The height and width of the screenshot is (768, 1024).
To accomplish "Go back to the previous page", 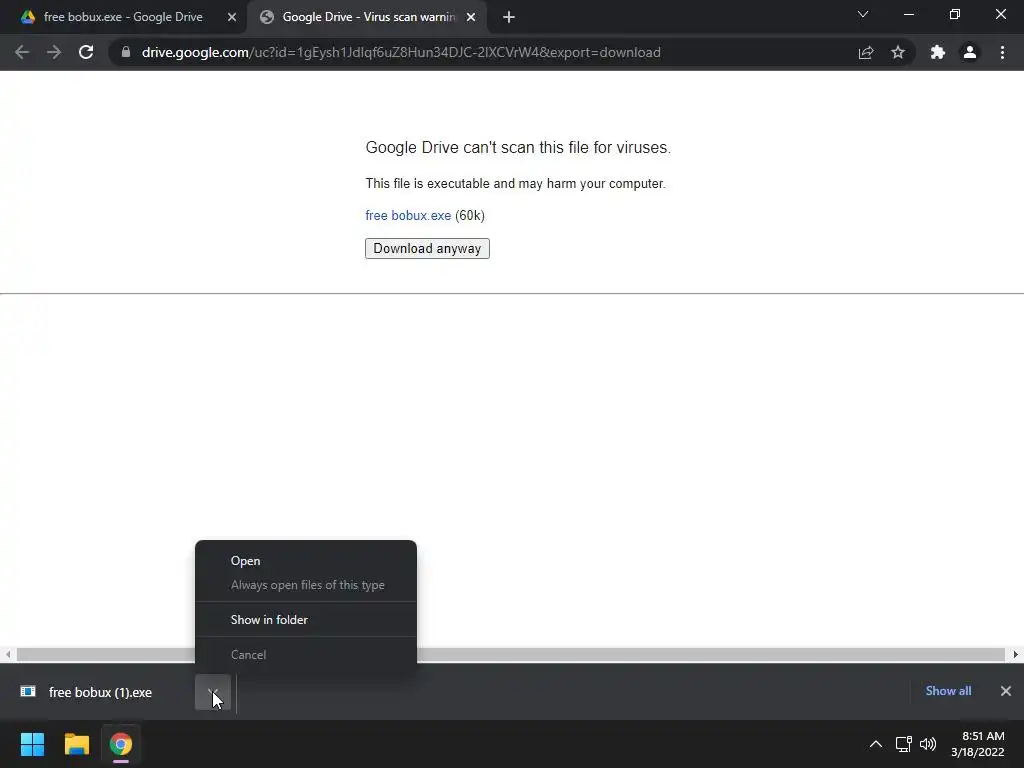I will coord(22,52).
